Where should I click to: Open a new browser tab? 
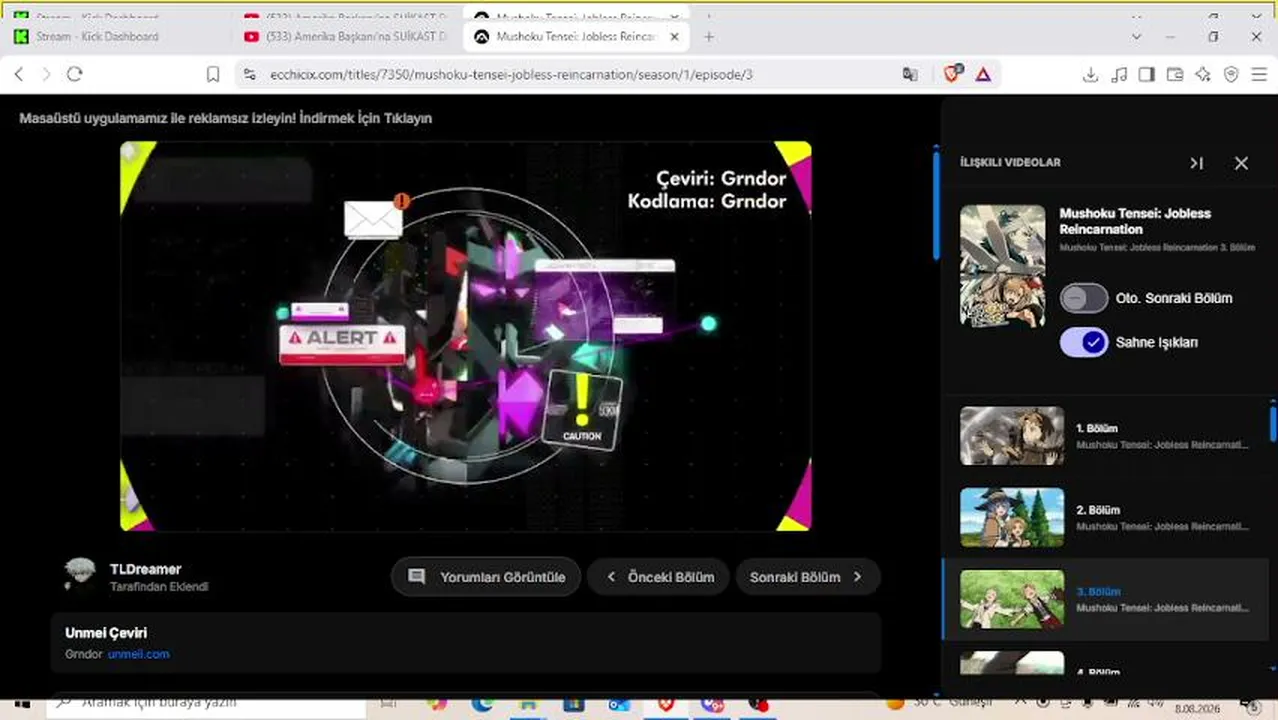[709, 37]
